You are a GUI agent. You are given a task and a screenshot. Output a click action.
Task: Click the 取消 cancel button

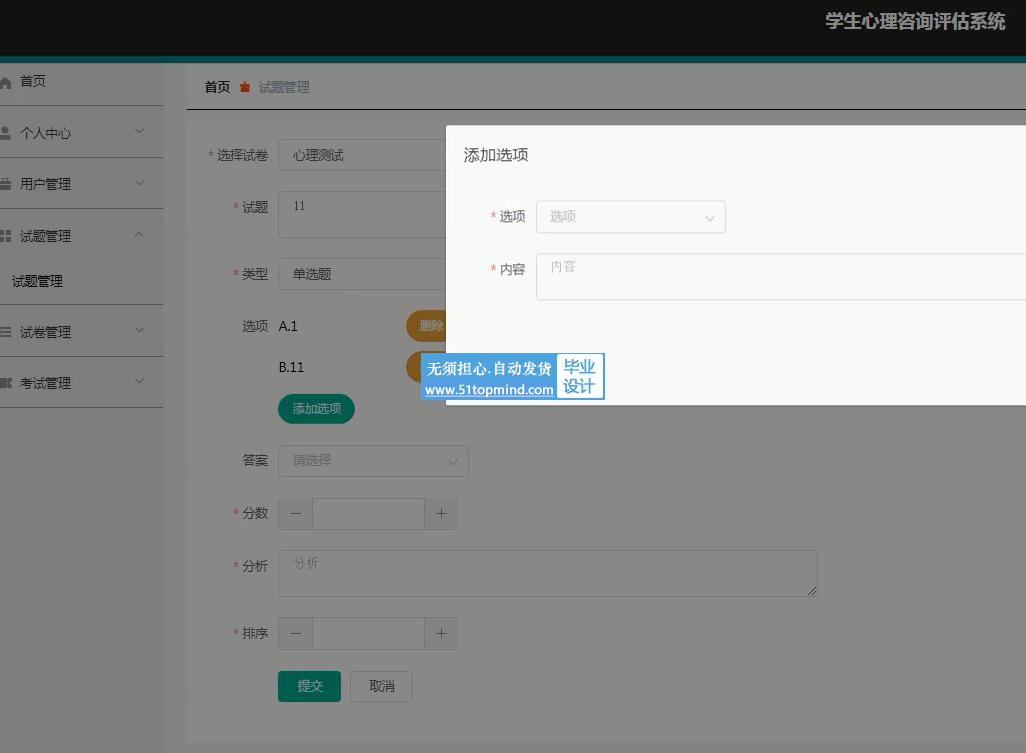(x=381, y=686)
